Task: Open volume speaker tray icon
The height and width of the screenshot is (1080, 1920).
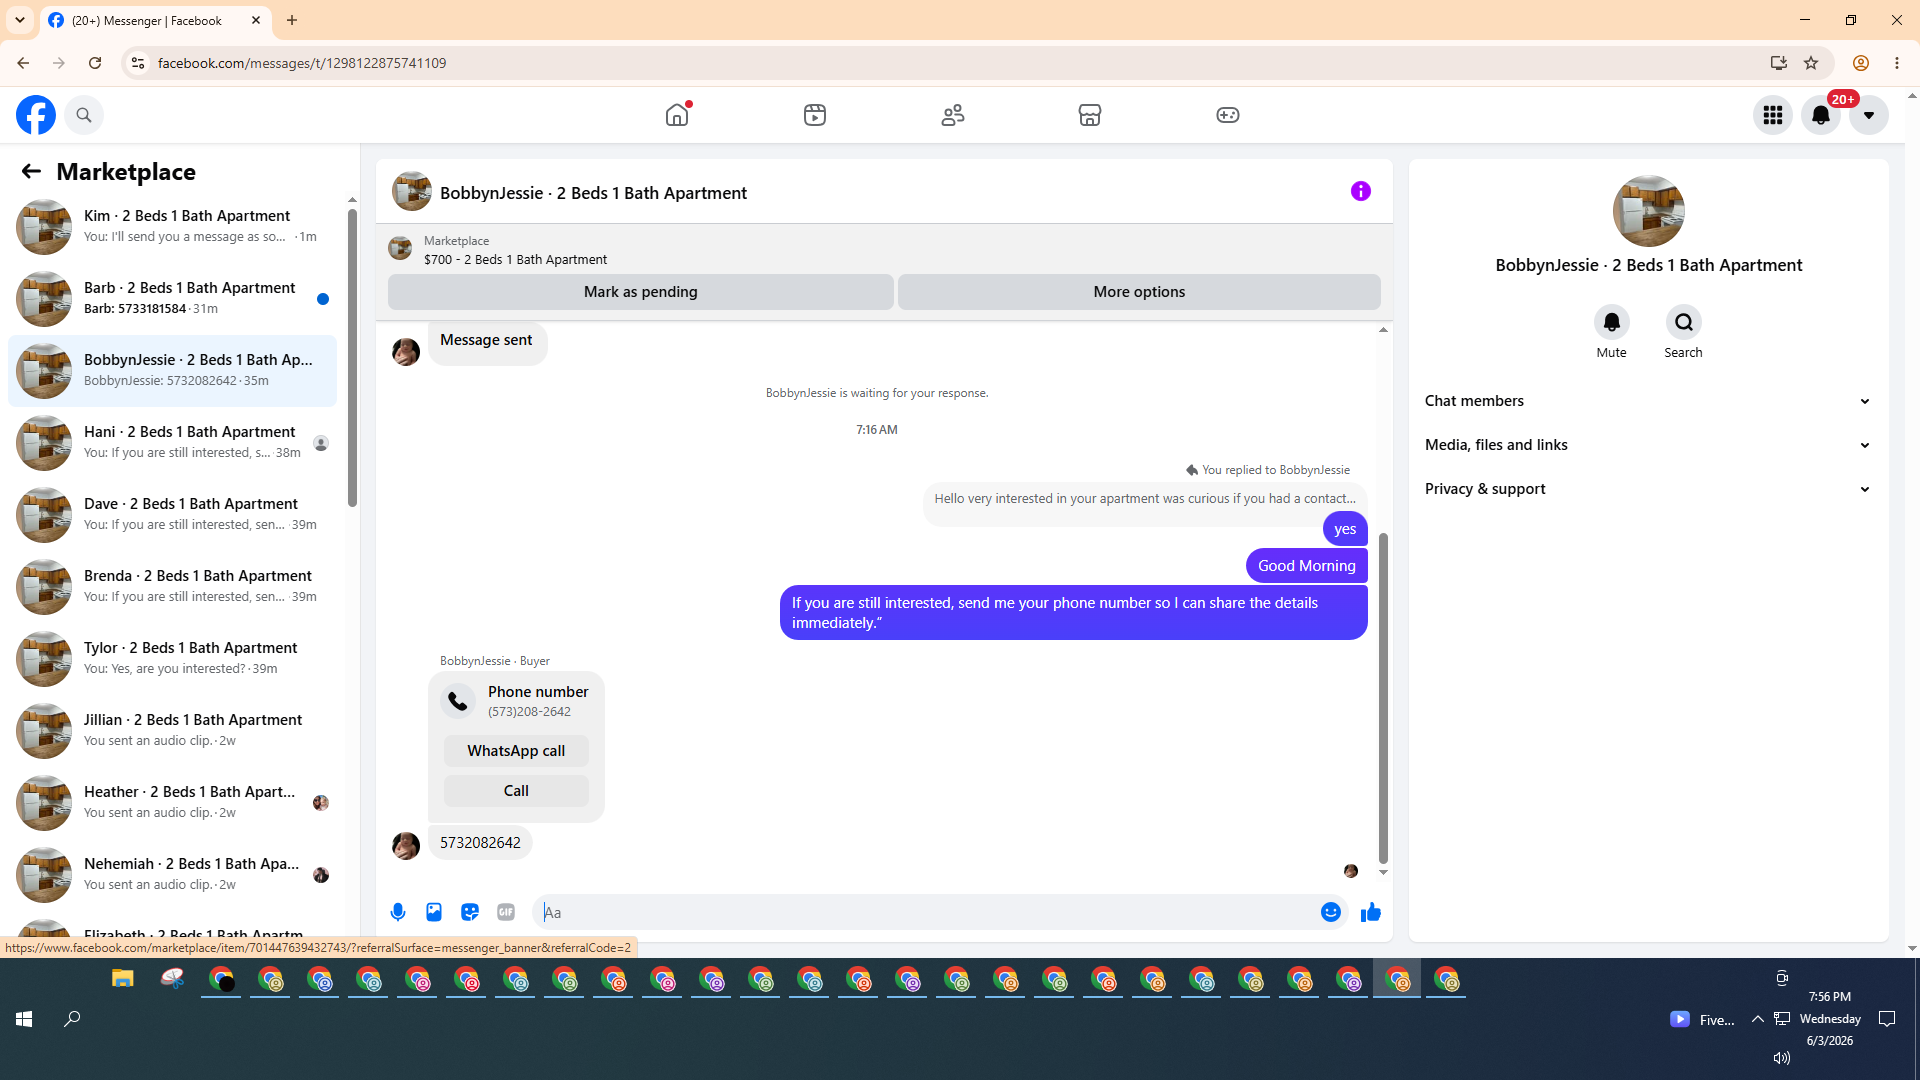Action: (1782, 1058)
